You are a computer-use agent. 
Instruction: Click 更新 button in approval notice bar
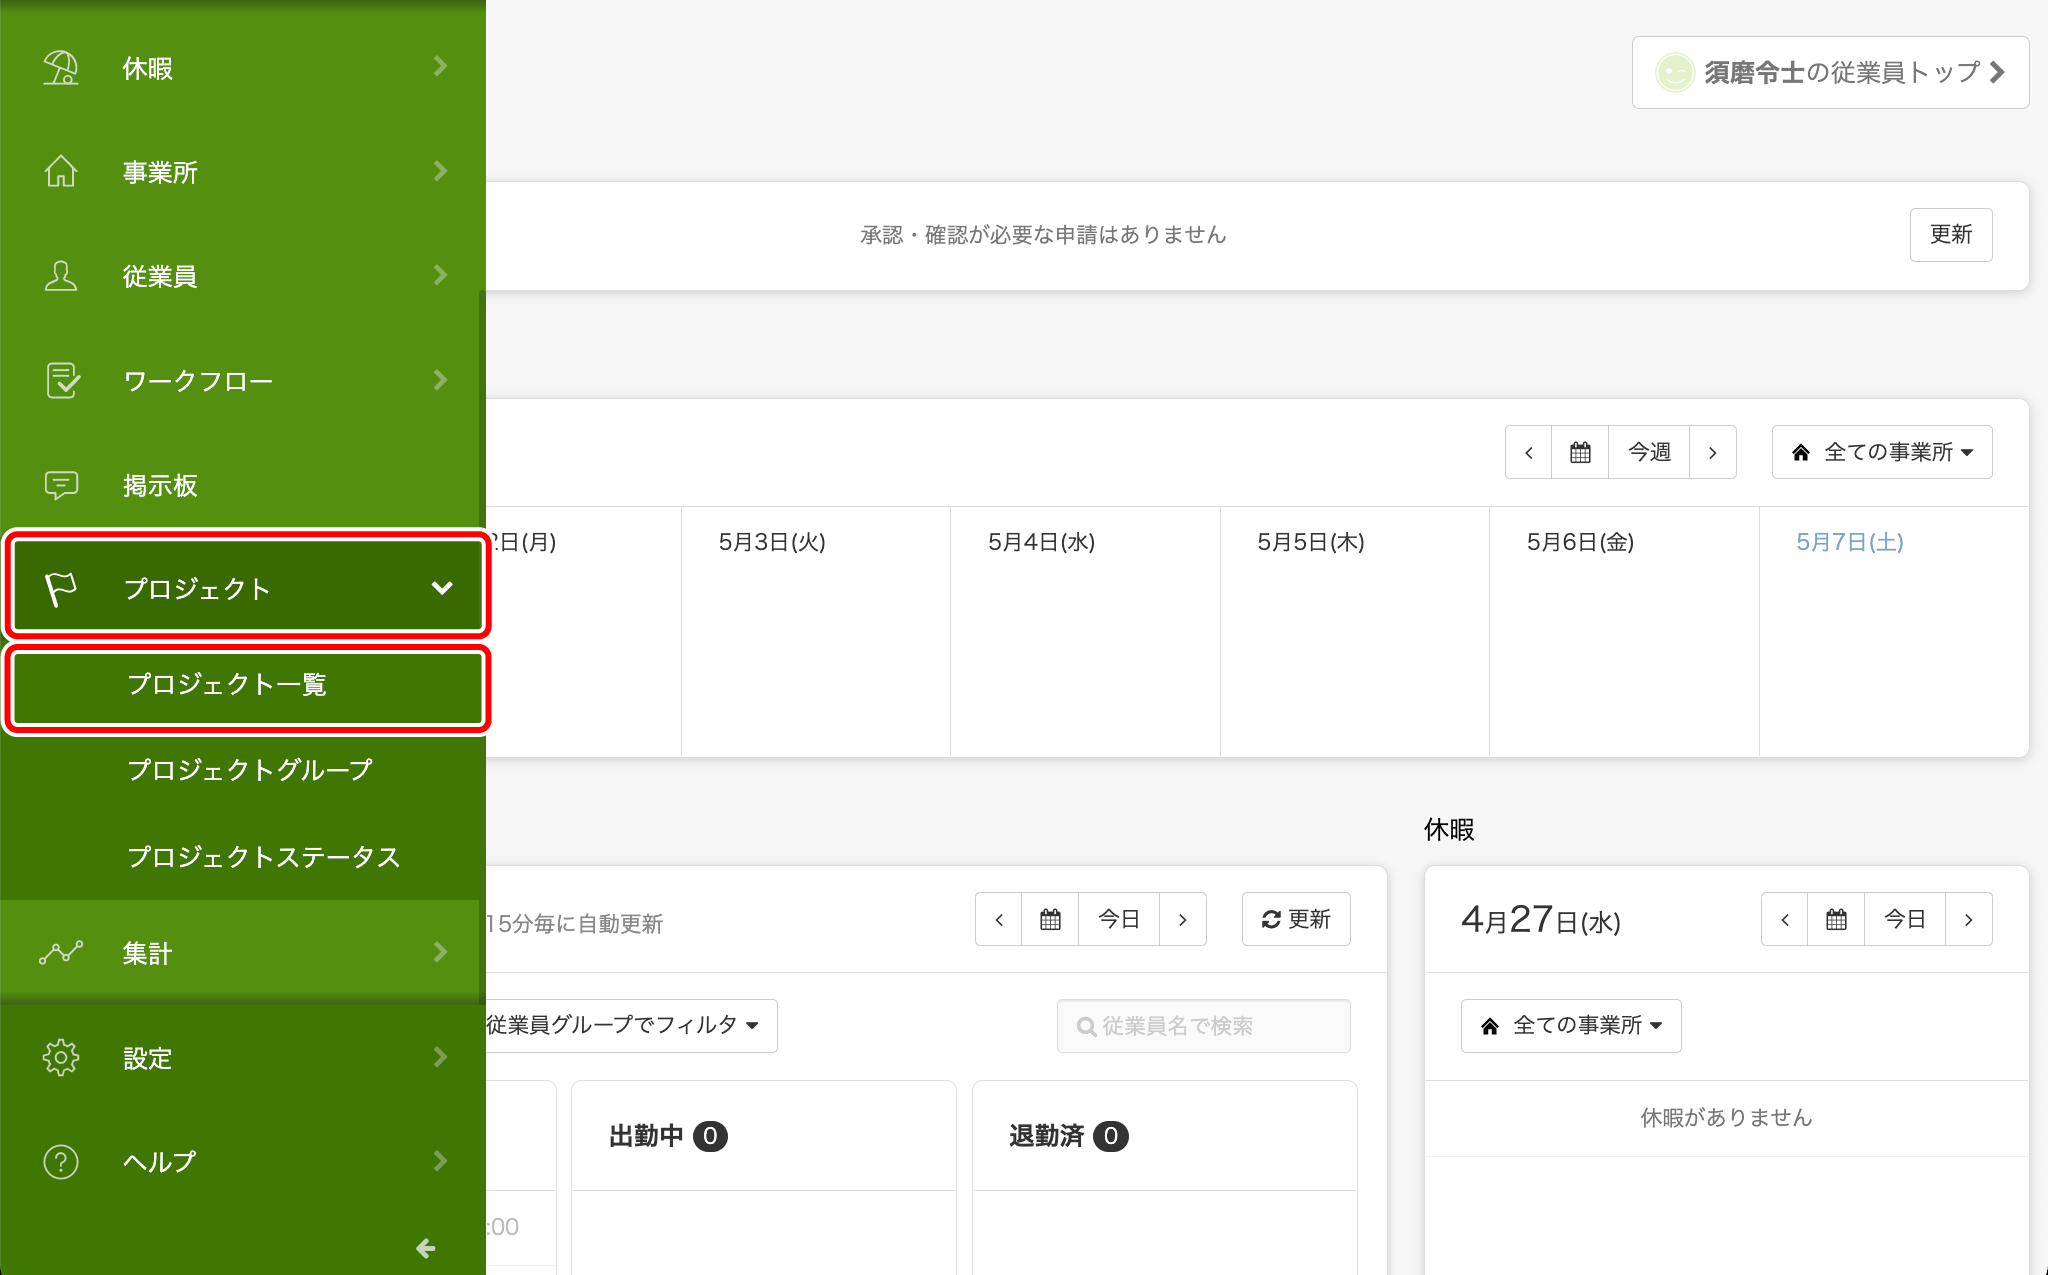point(1950,235)
